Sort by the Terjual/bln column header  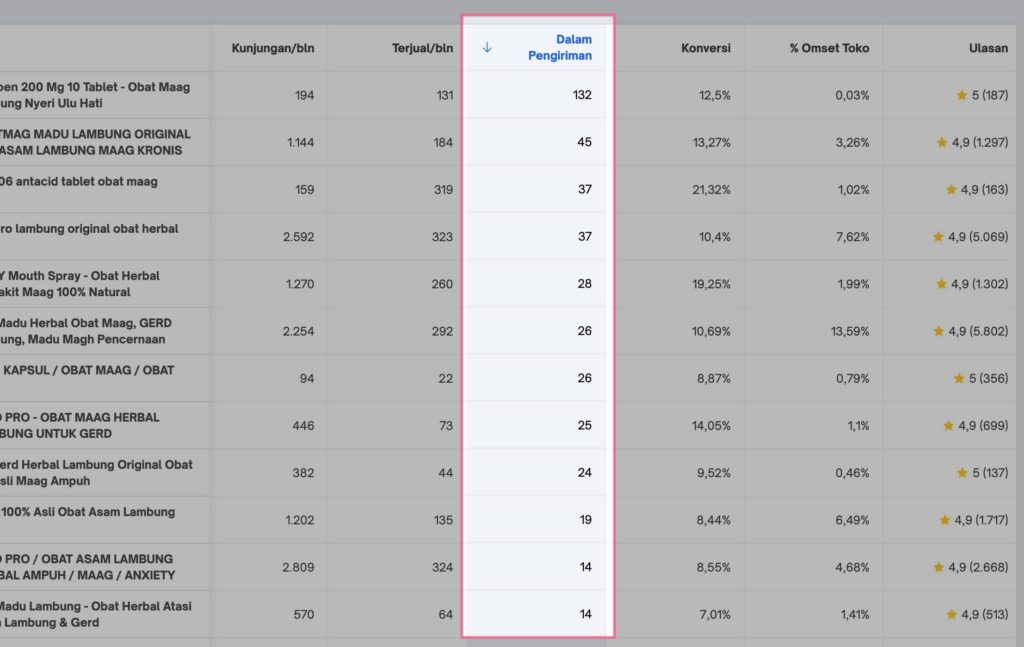[x=422, y=48]
